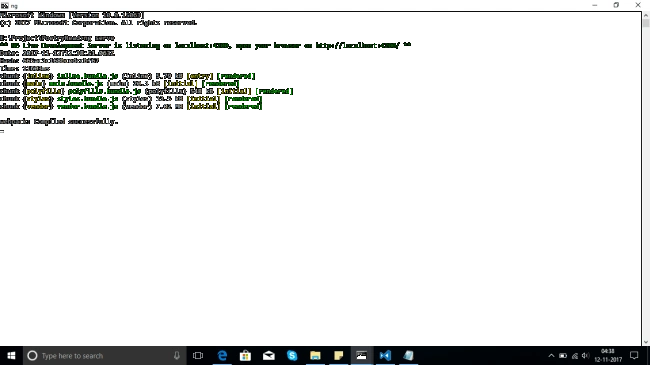Screen dimensions: 650x365
Task: Open Sticky Notes from the taskbar
Action: [338, 355]
